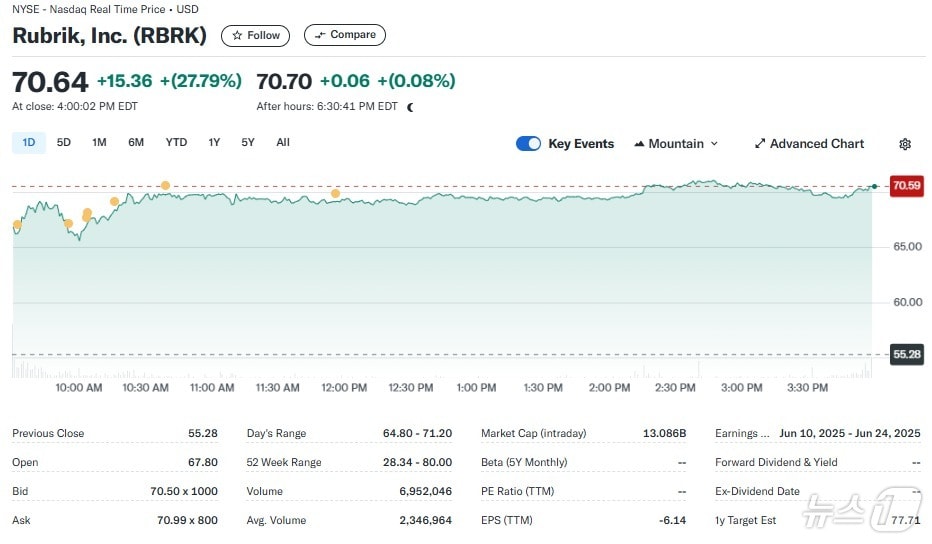
Task: Click the key event dot near 10:30 AM peak
Action: (165, 186)
